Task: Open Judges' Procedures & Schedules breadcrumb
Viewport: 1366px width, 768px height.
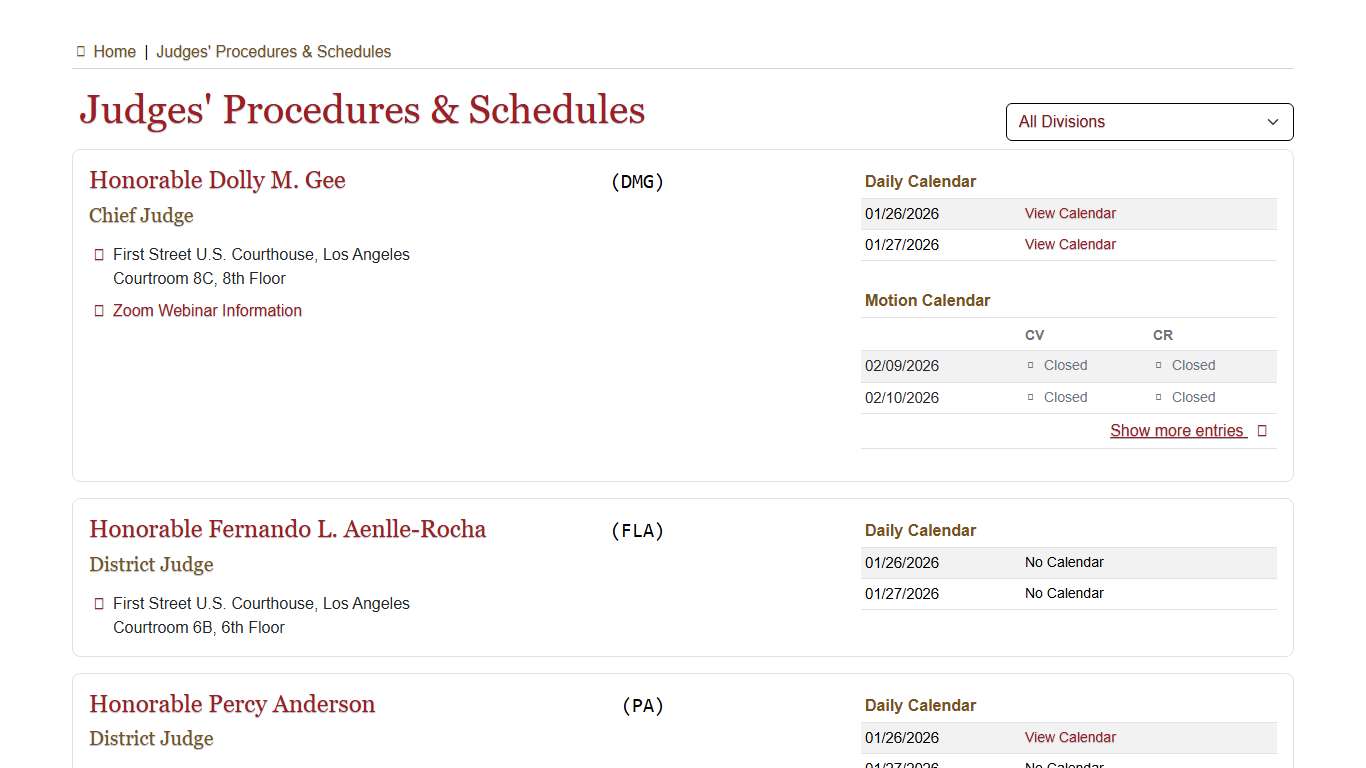Action: tap(273, 52)
